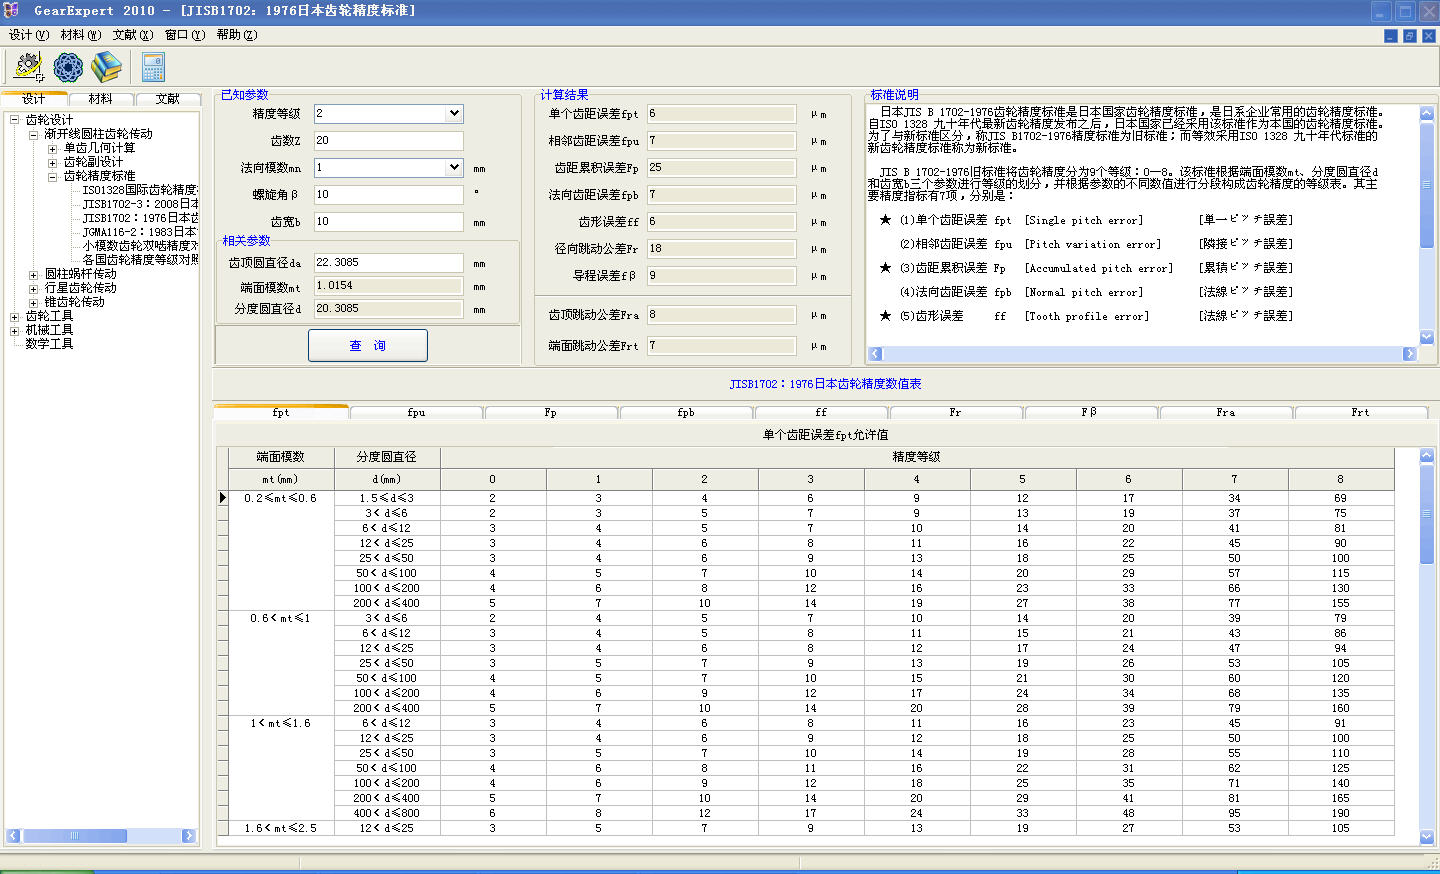Image resolution: width=1440 pixels, height=874 pixels.
Task: Expand the 齿轮工具 node
Action: 15,316
